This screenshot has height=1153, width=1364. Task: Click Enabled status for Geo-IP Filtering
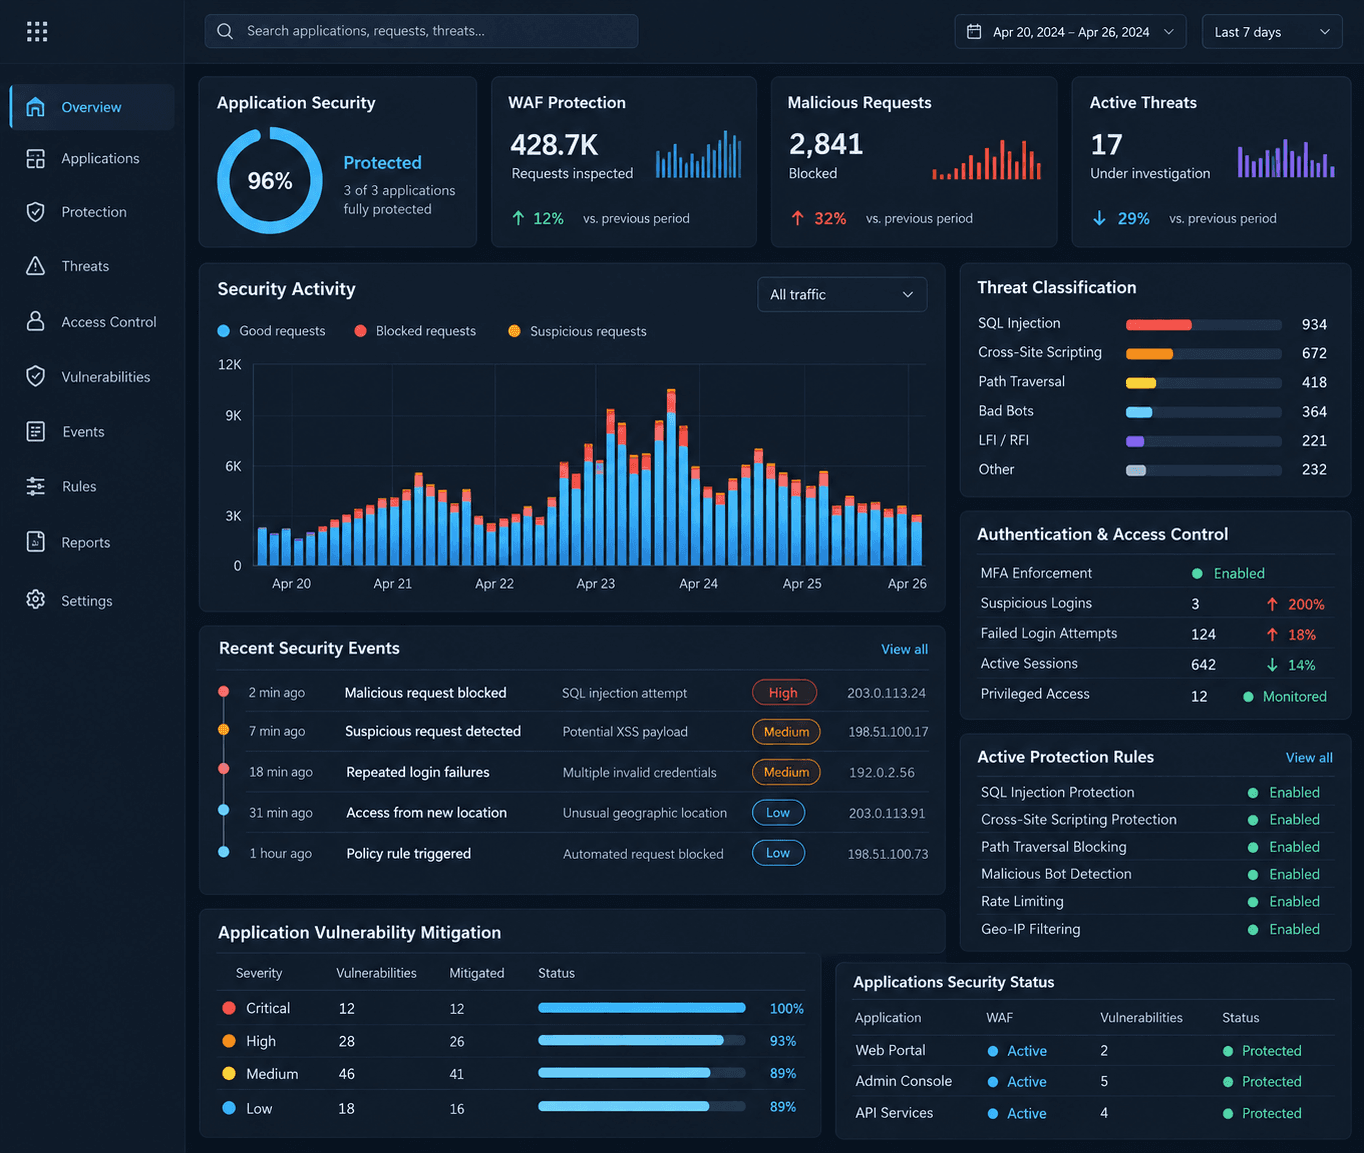pyautogui.click(x=1284, y=929)
